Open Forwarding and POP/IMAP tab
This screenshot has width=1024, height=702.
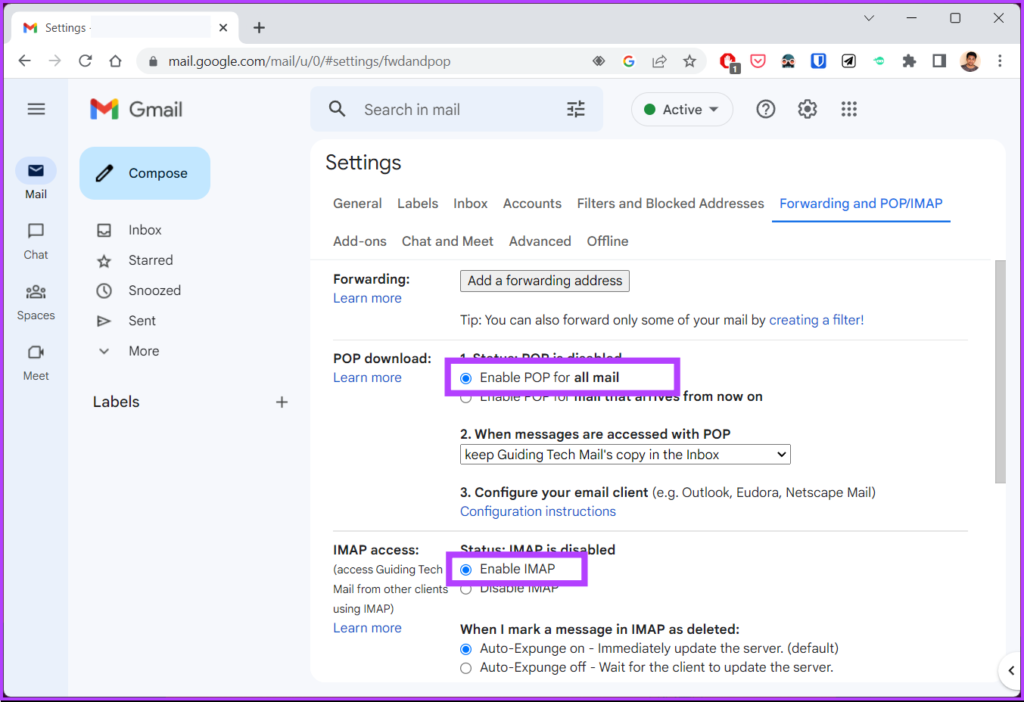pyautogui.click(x=861, y=204)
